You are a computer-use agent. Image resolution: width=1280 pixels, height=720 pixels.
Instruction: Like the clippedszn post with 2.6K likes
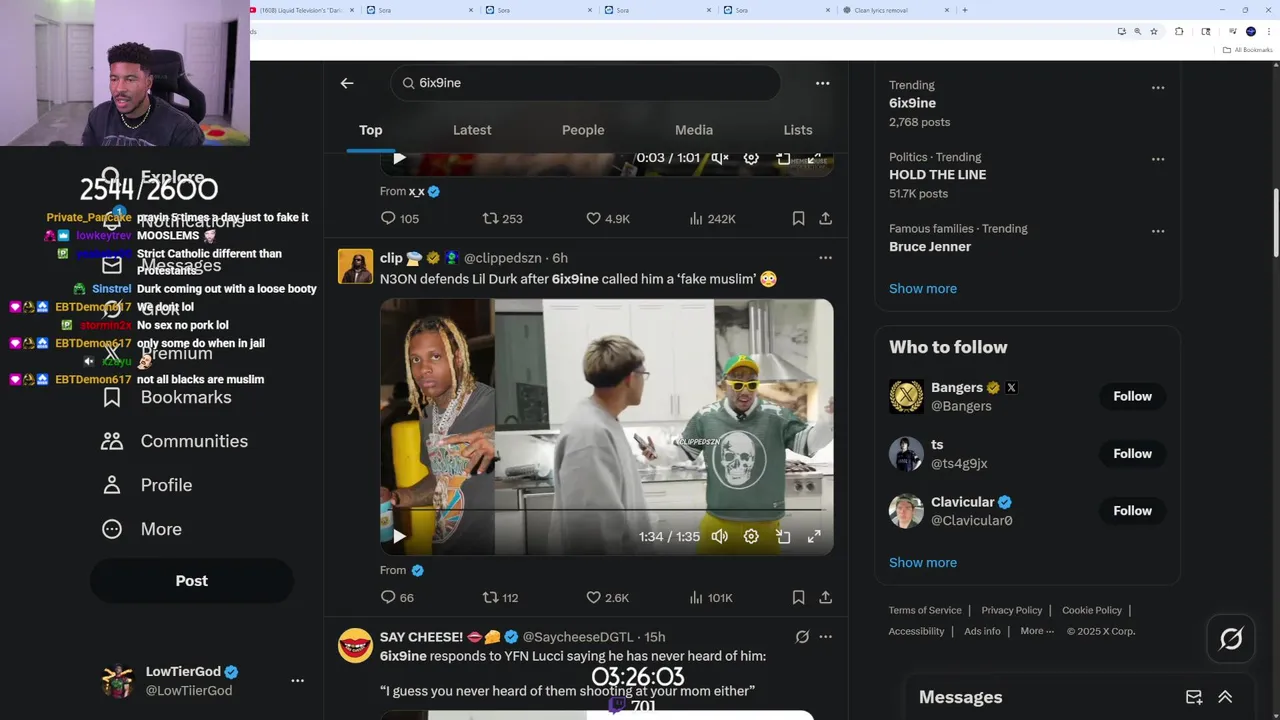tap(607, 597)
